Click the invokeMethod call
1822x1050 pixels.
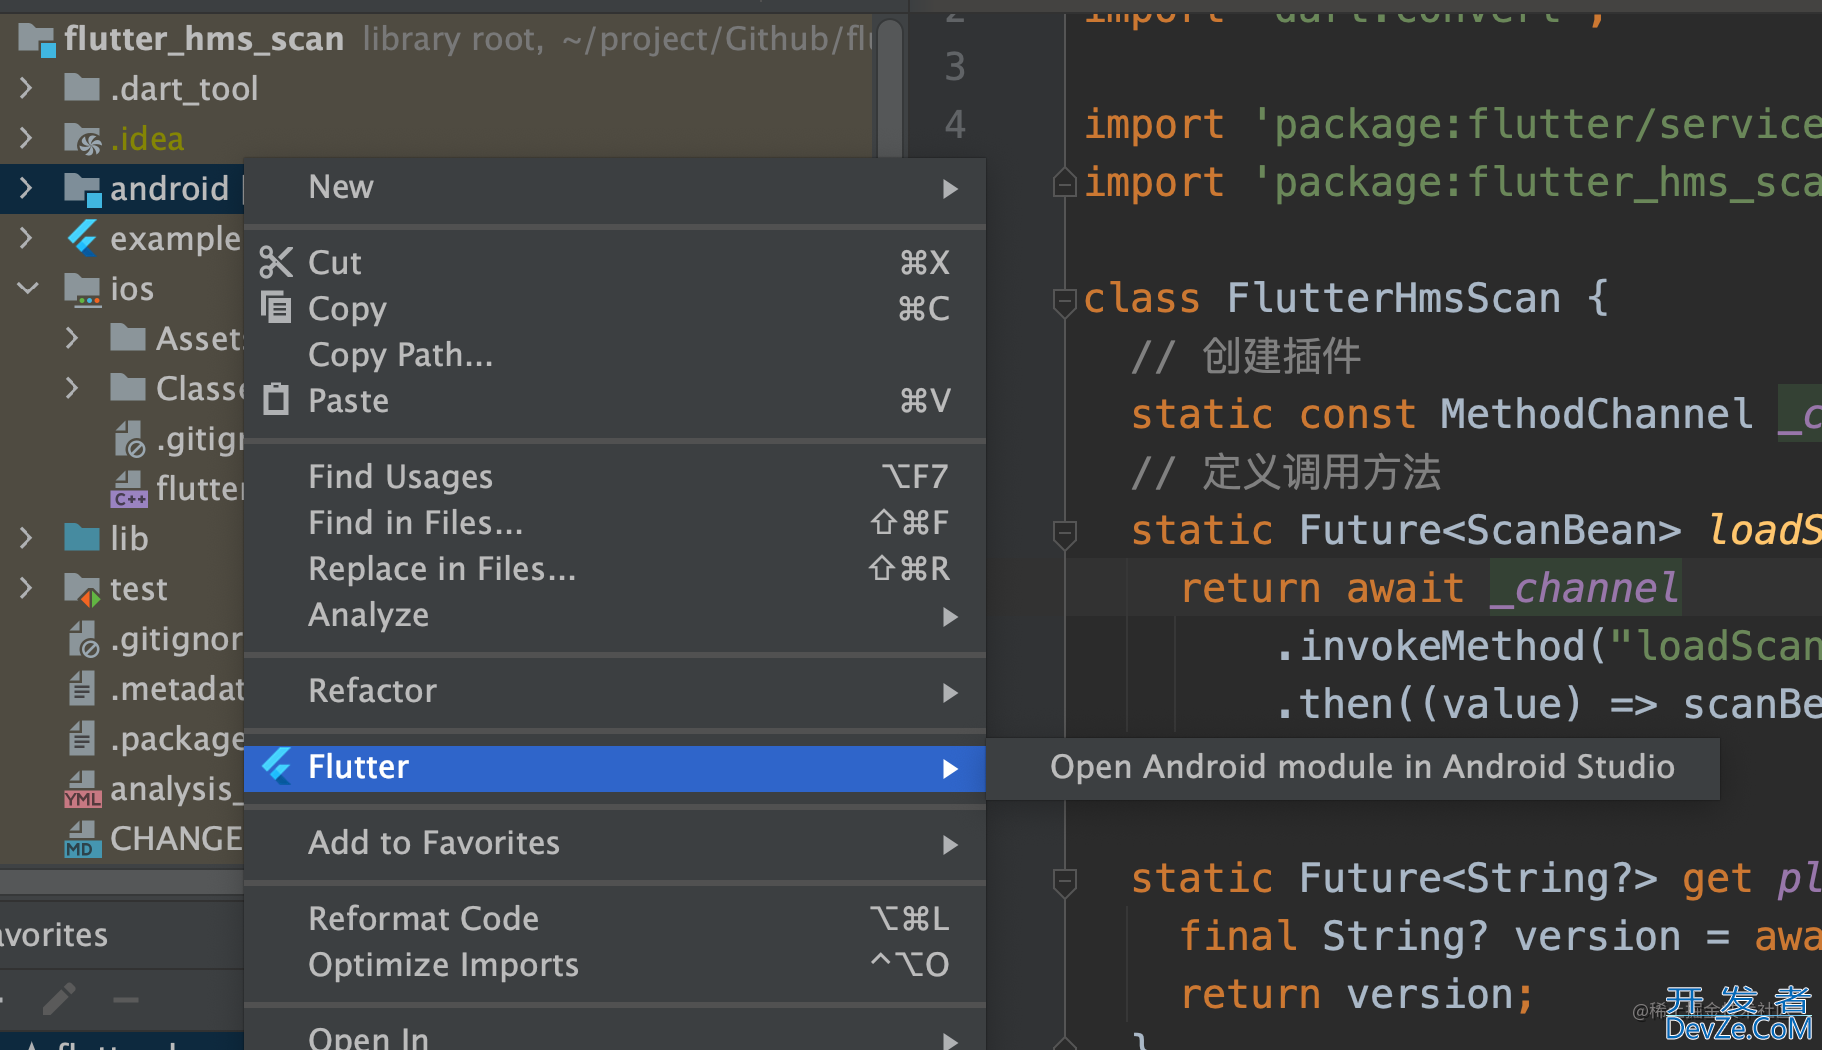coord(1442,646)
